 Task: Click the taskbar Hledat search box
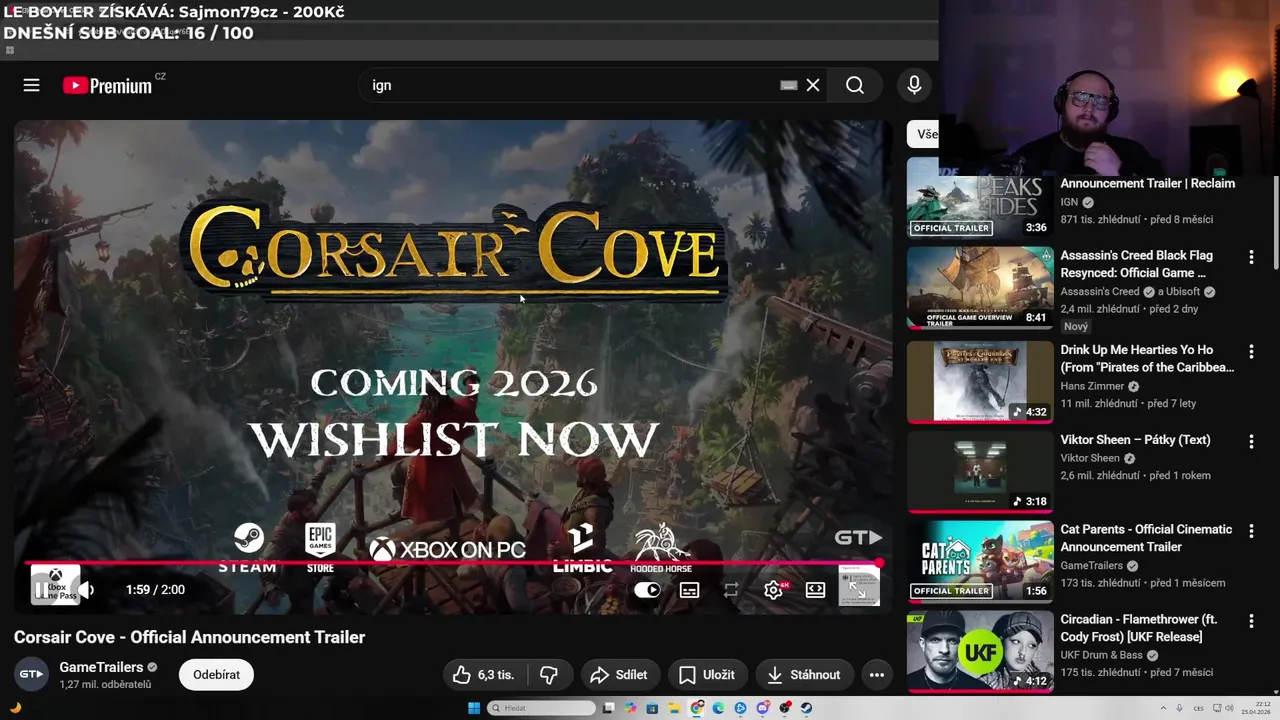click(542, 708)
